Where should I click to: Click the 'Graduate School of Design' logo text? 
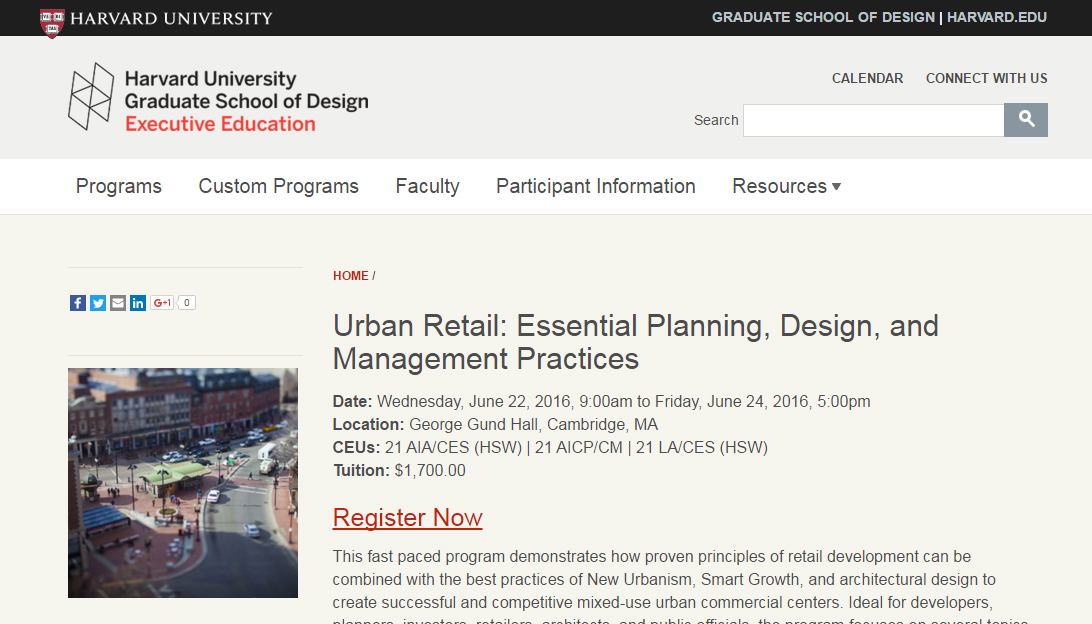(247, 102)
